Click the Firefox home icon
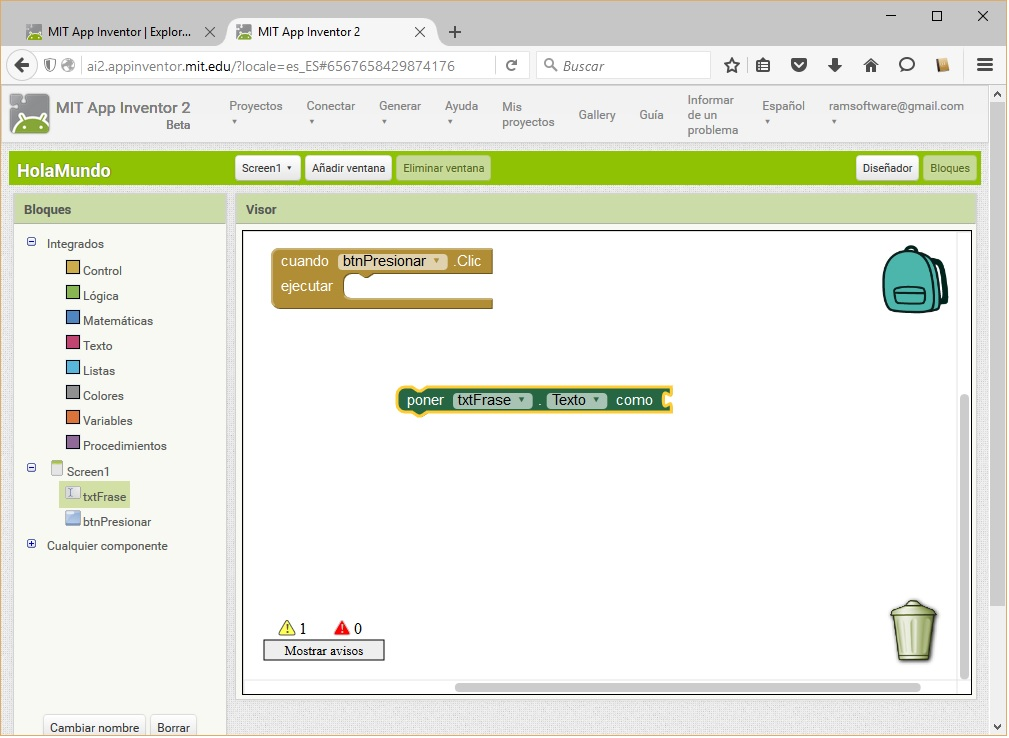Screen dimensions: 1009x738 870,66
